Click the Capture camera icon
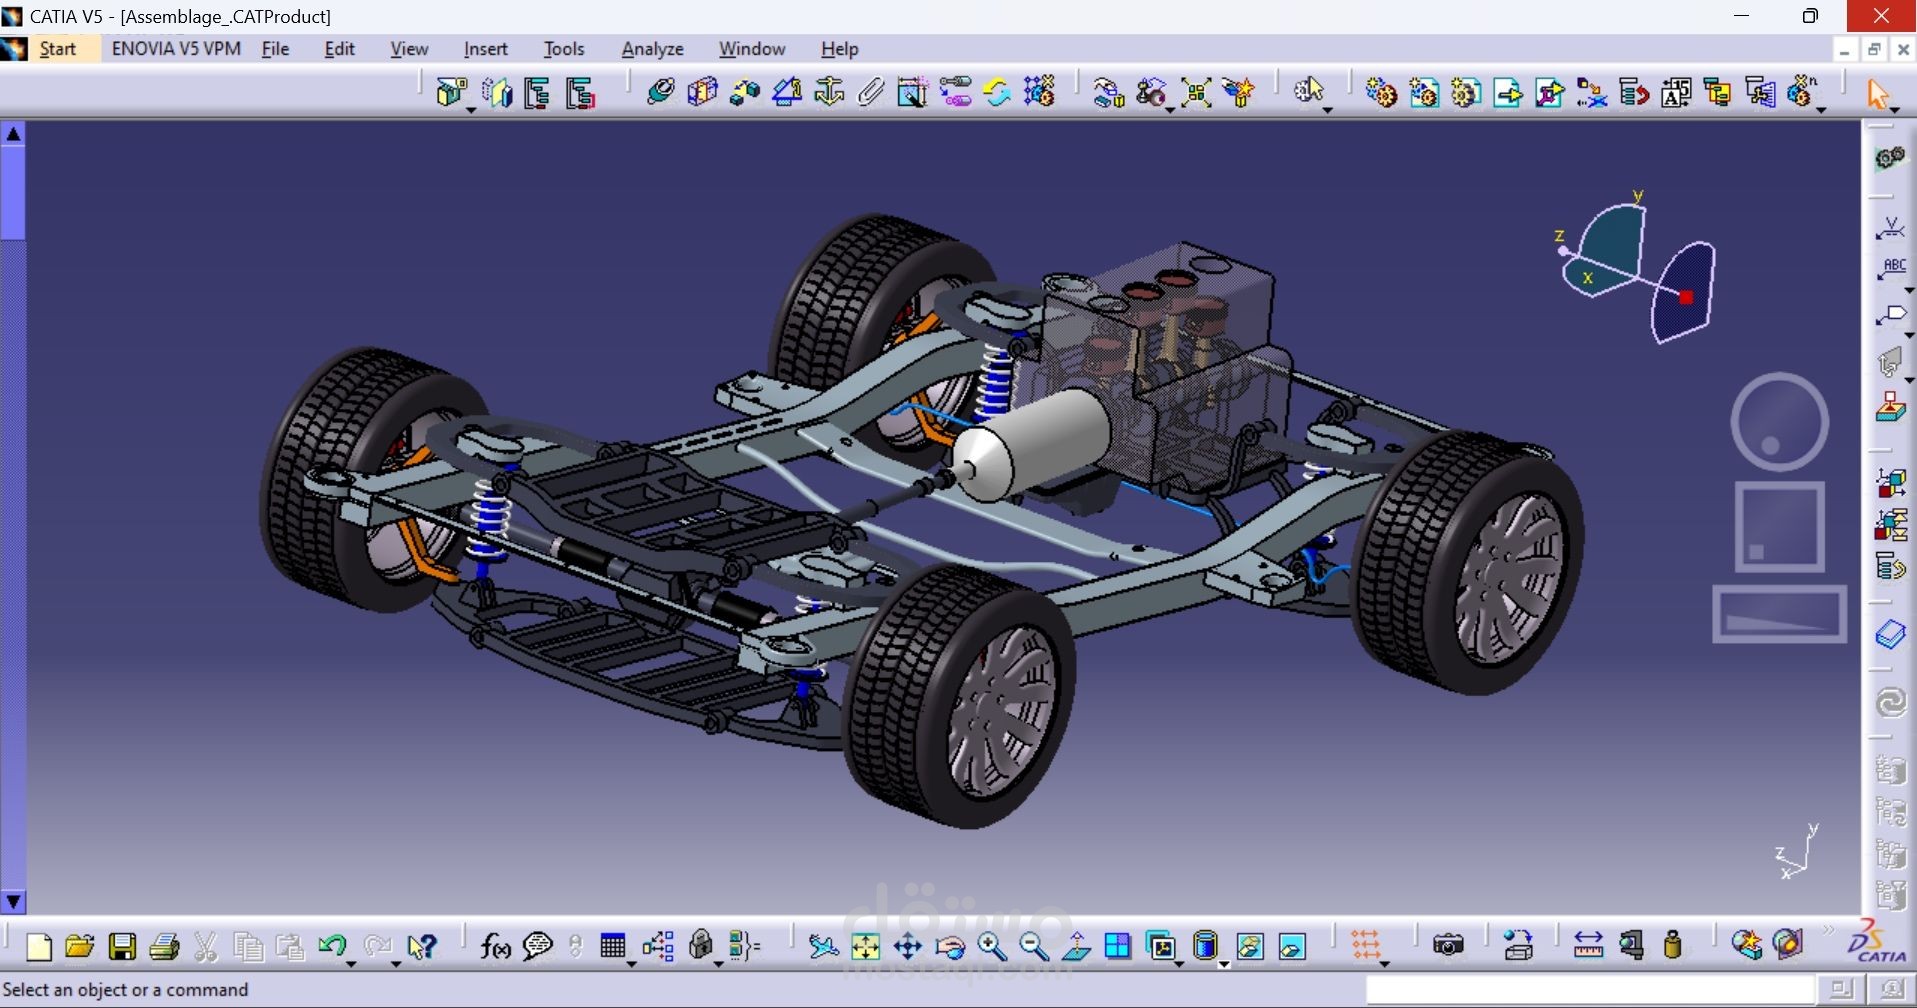 [1447, 945]
